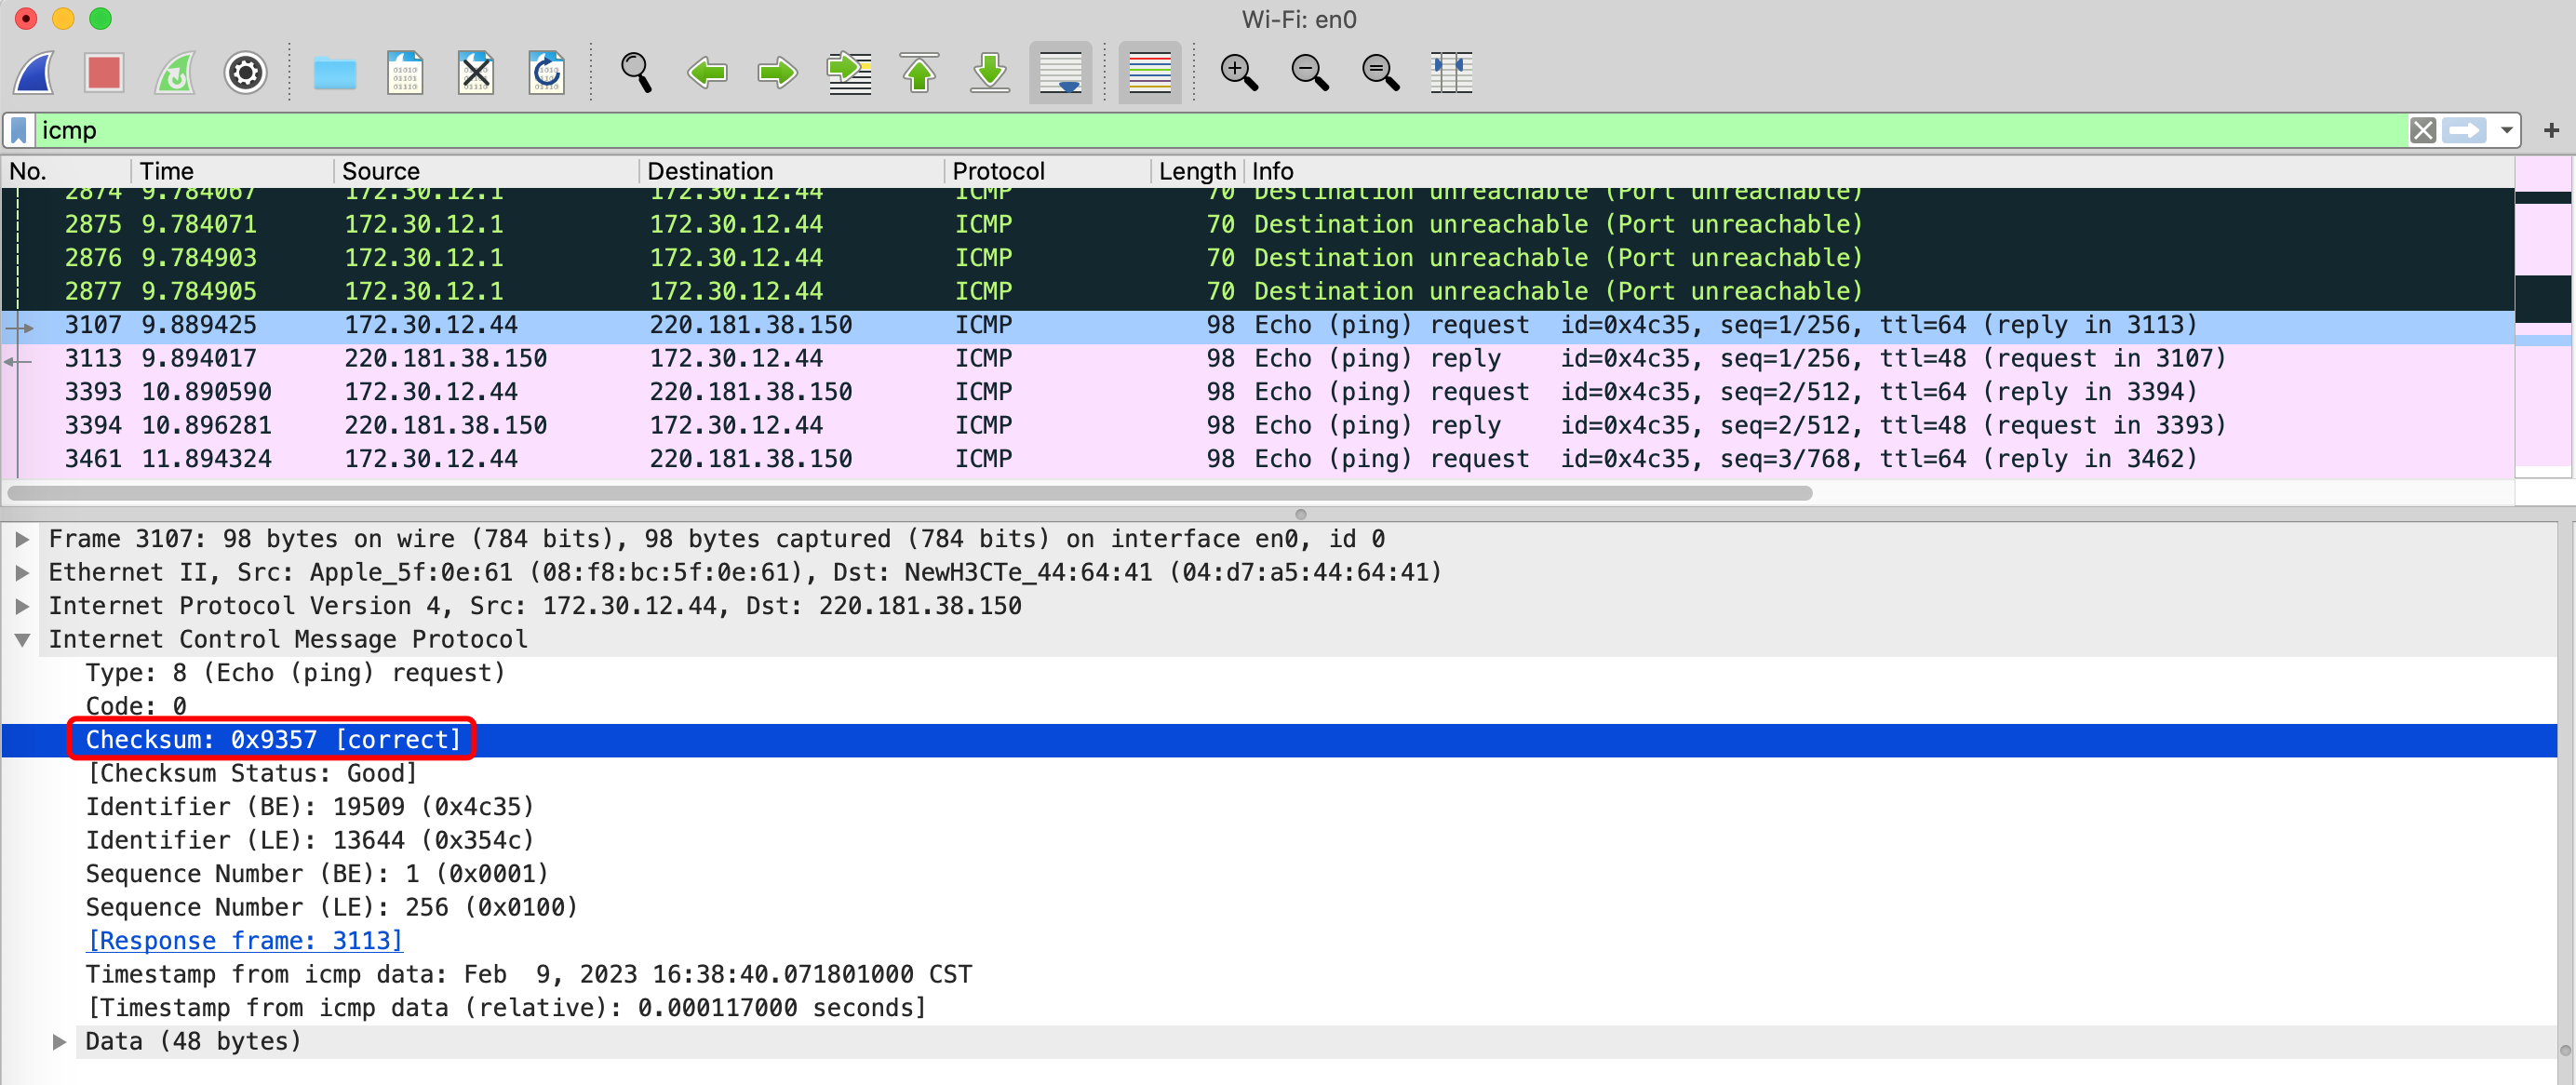This screenshot has width=2576, height=1085.
Task: Select packet 3113 echo reply row
Action: 1258,358
